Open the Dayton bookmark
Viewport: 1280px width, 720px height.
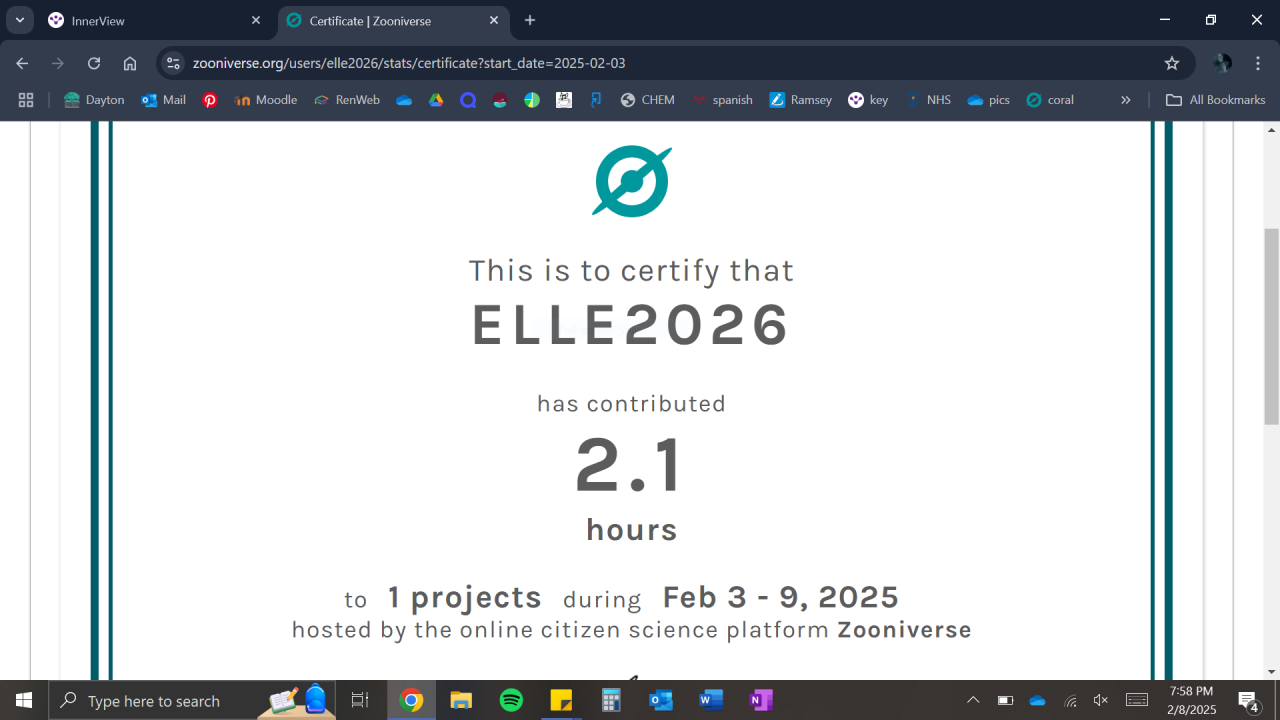94,100
